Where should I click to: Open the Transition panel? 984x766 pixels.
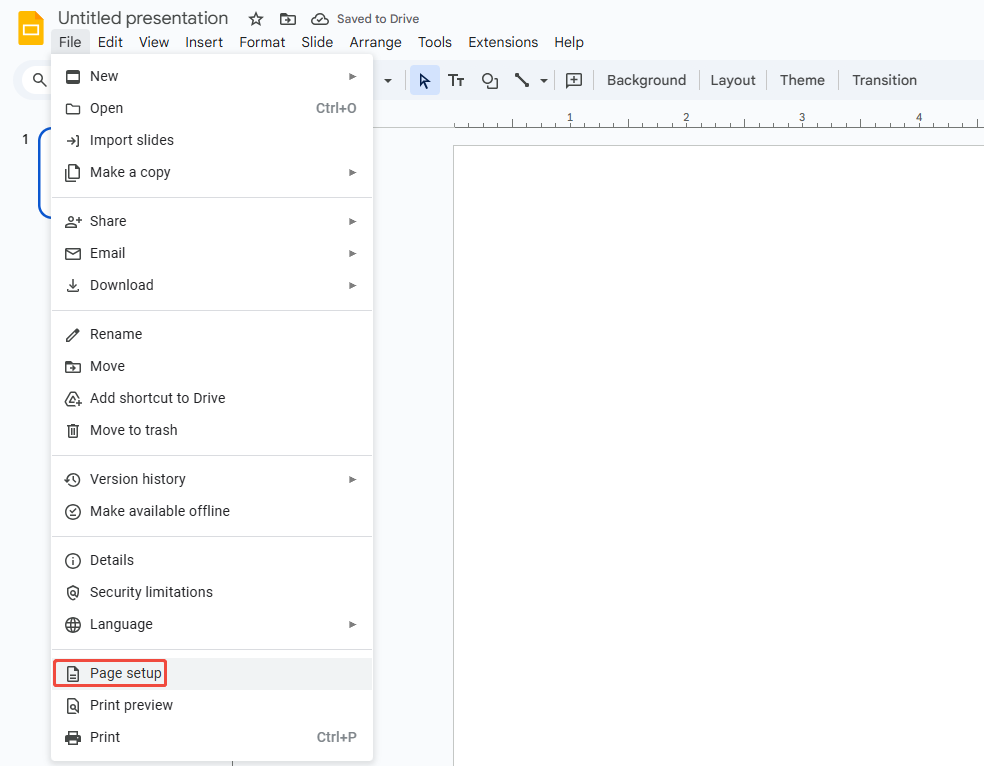(884, 80)
